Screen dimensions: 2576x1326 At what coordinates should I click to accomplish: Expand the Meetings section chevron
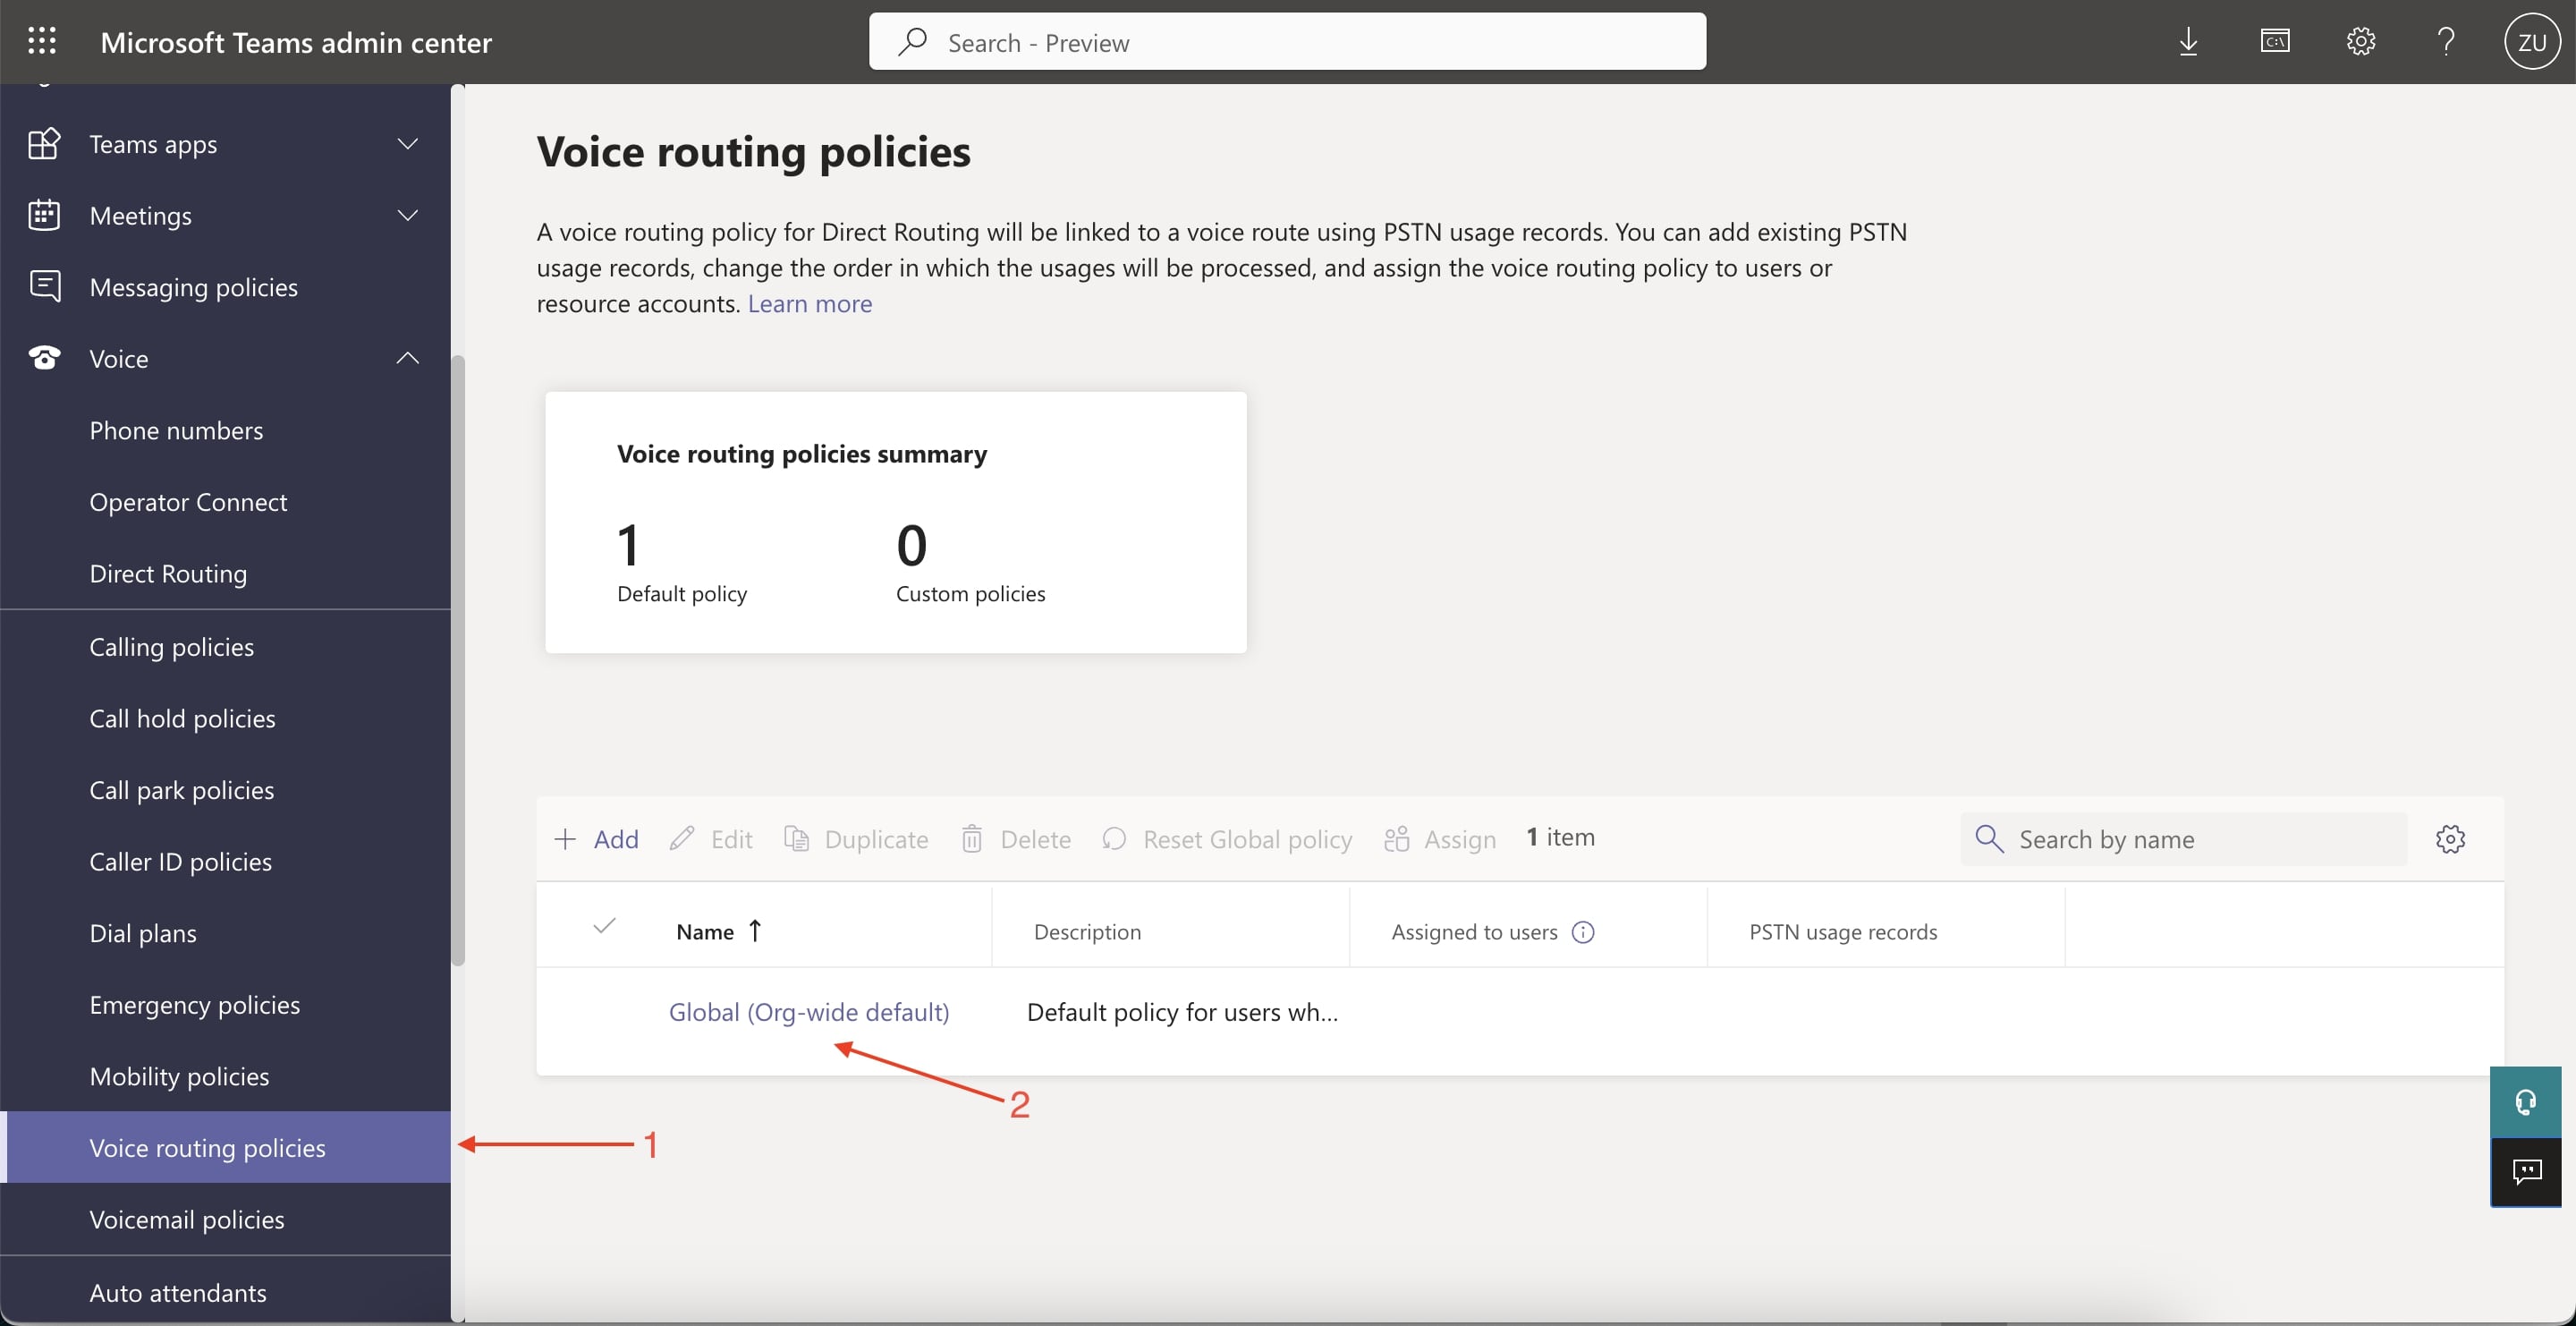[x=407, y=215]
